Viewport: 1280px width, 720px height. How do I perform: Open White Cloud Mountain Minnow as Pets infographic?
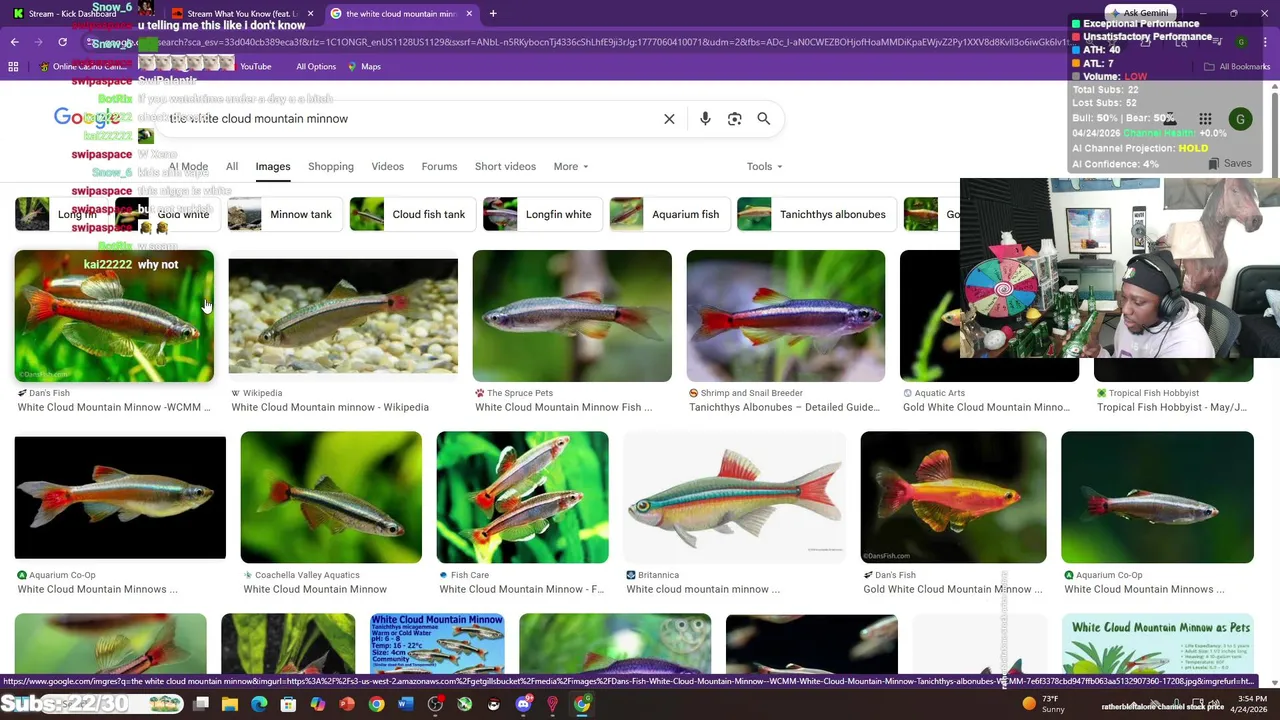(1157, 644)
